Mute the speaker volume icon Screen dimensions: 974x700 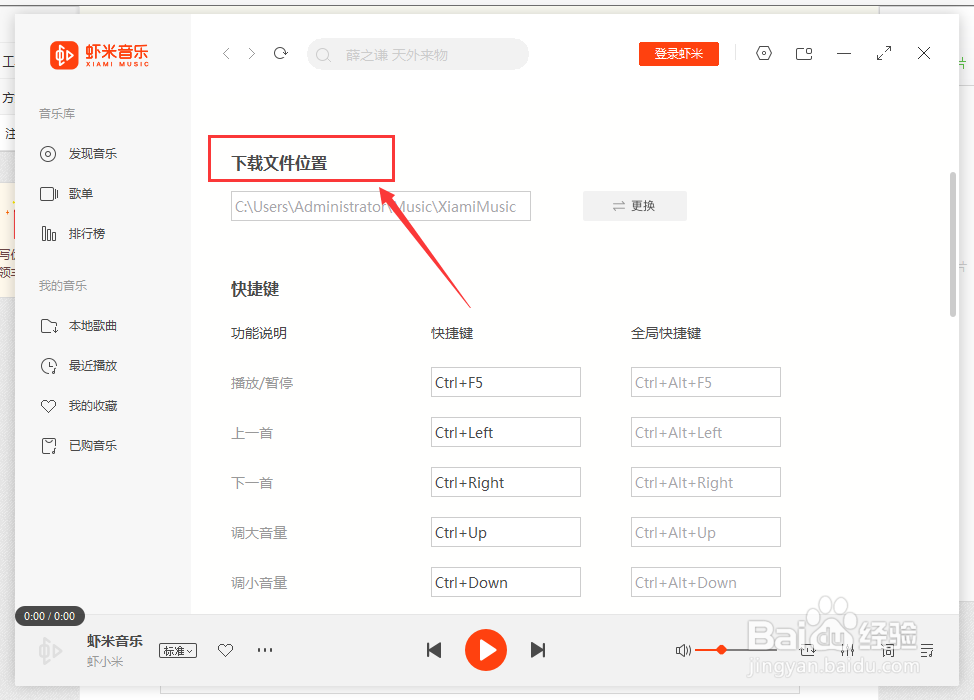point(684,650)
